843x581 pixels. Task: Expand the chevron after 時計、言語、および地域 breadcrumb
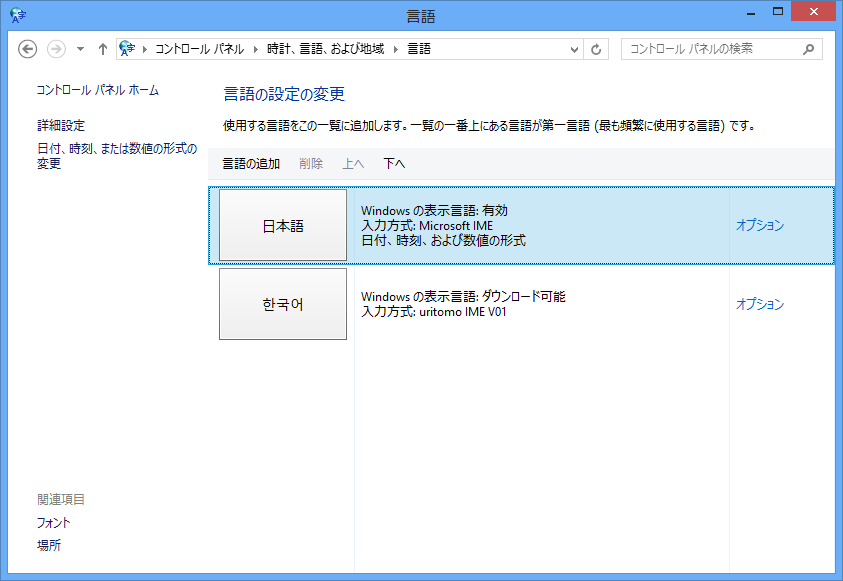(x=396, y=49)
